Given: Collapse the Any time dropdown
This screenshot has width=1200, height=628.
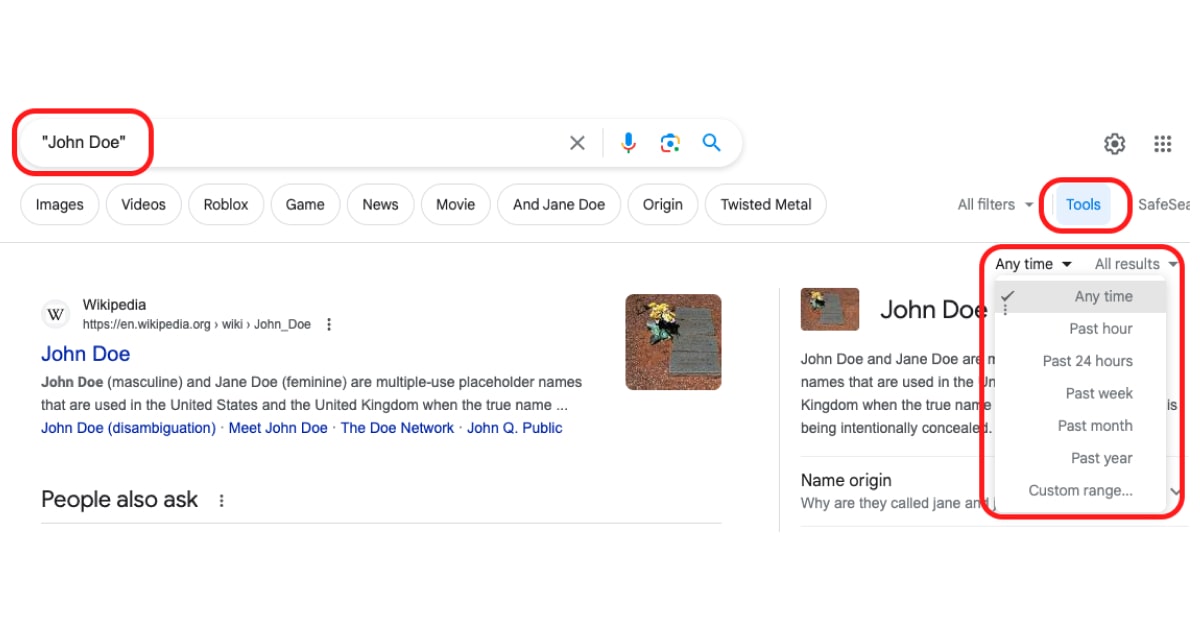Looking at the screenshot, I should (1033, 264).
